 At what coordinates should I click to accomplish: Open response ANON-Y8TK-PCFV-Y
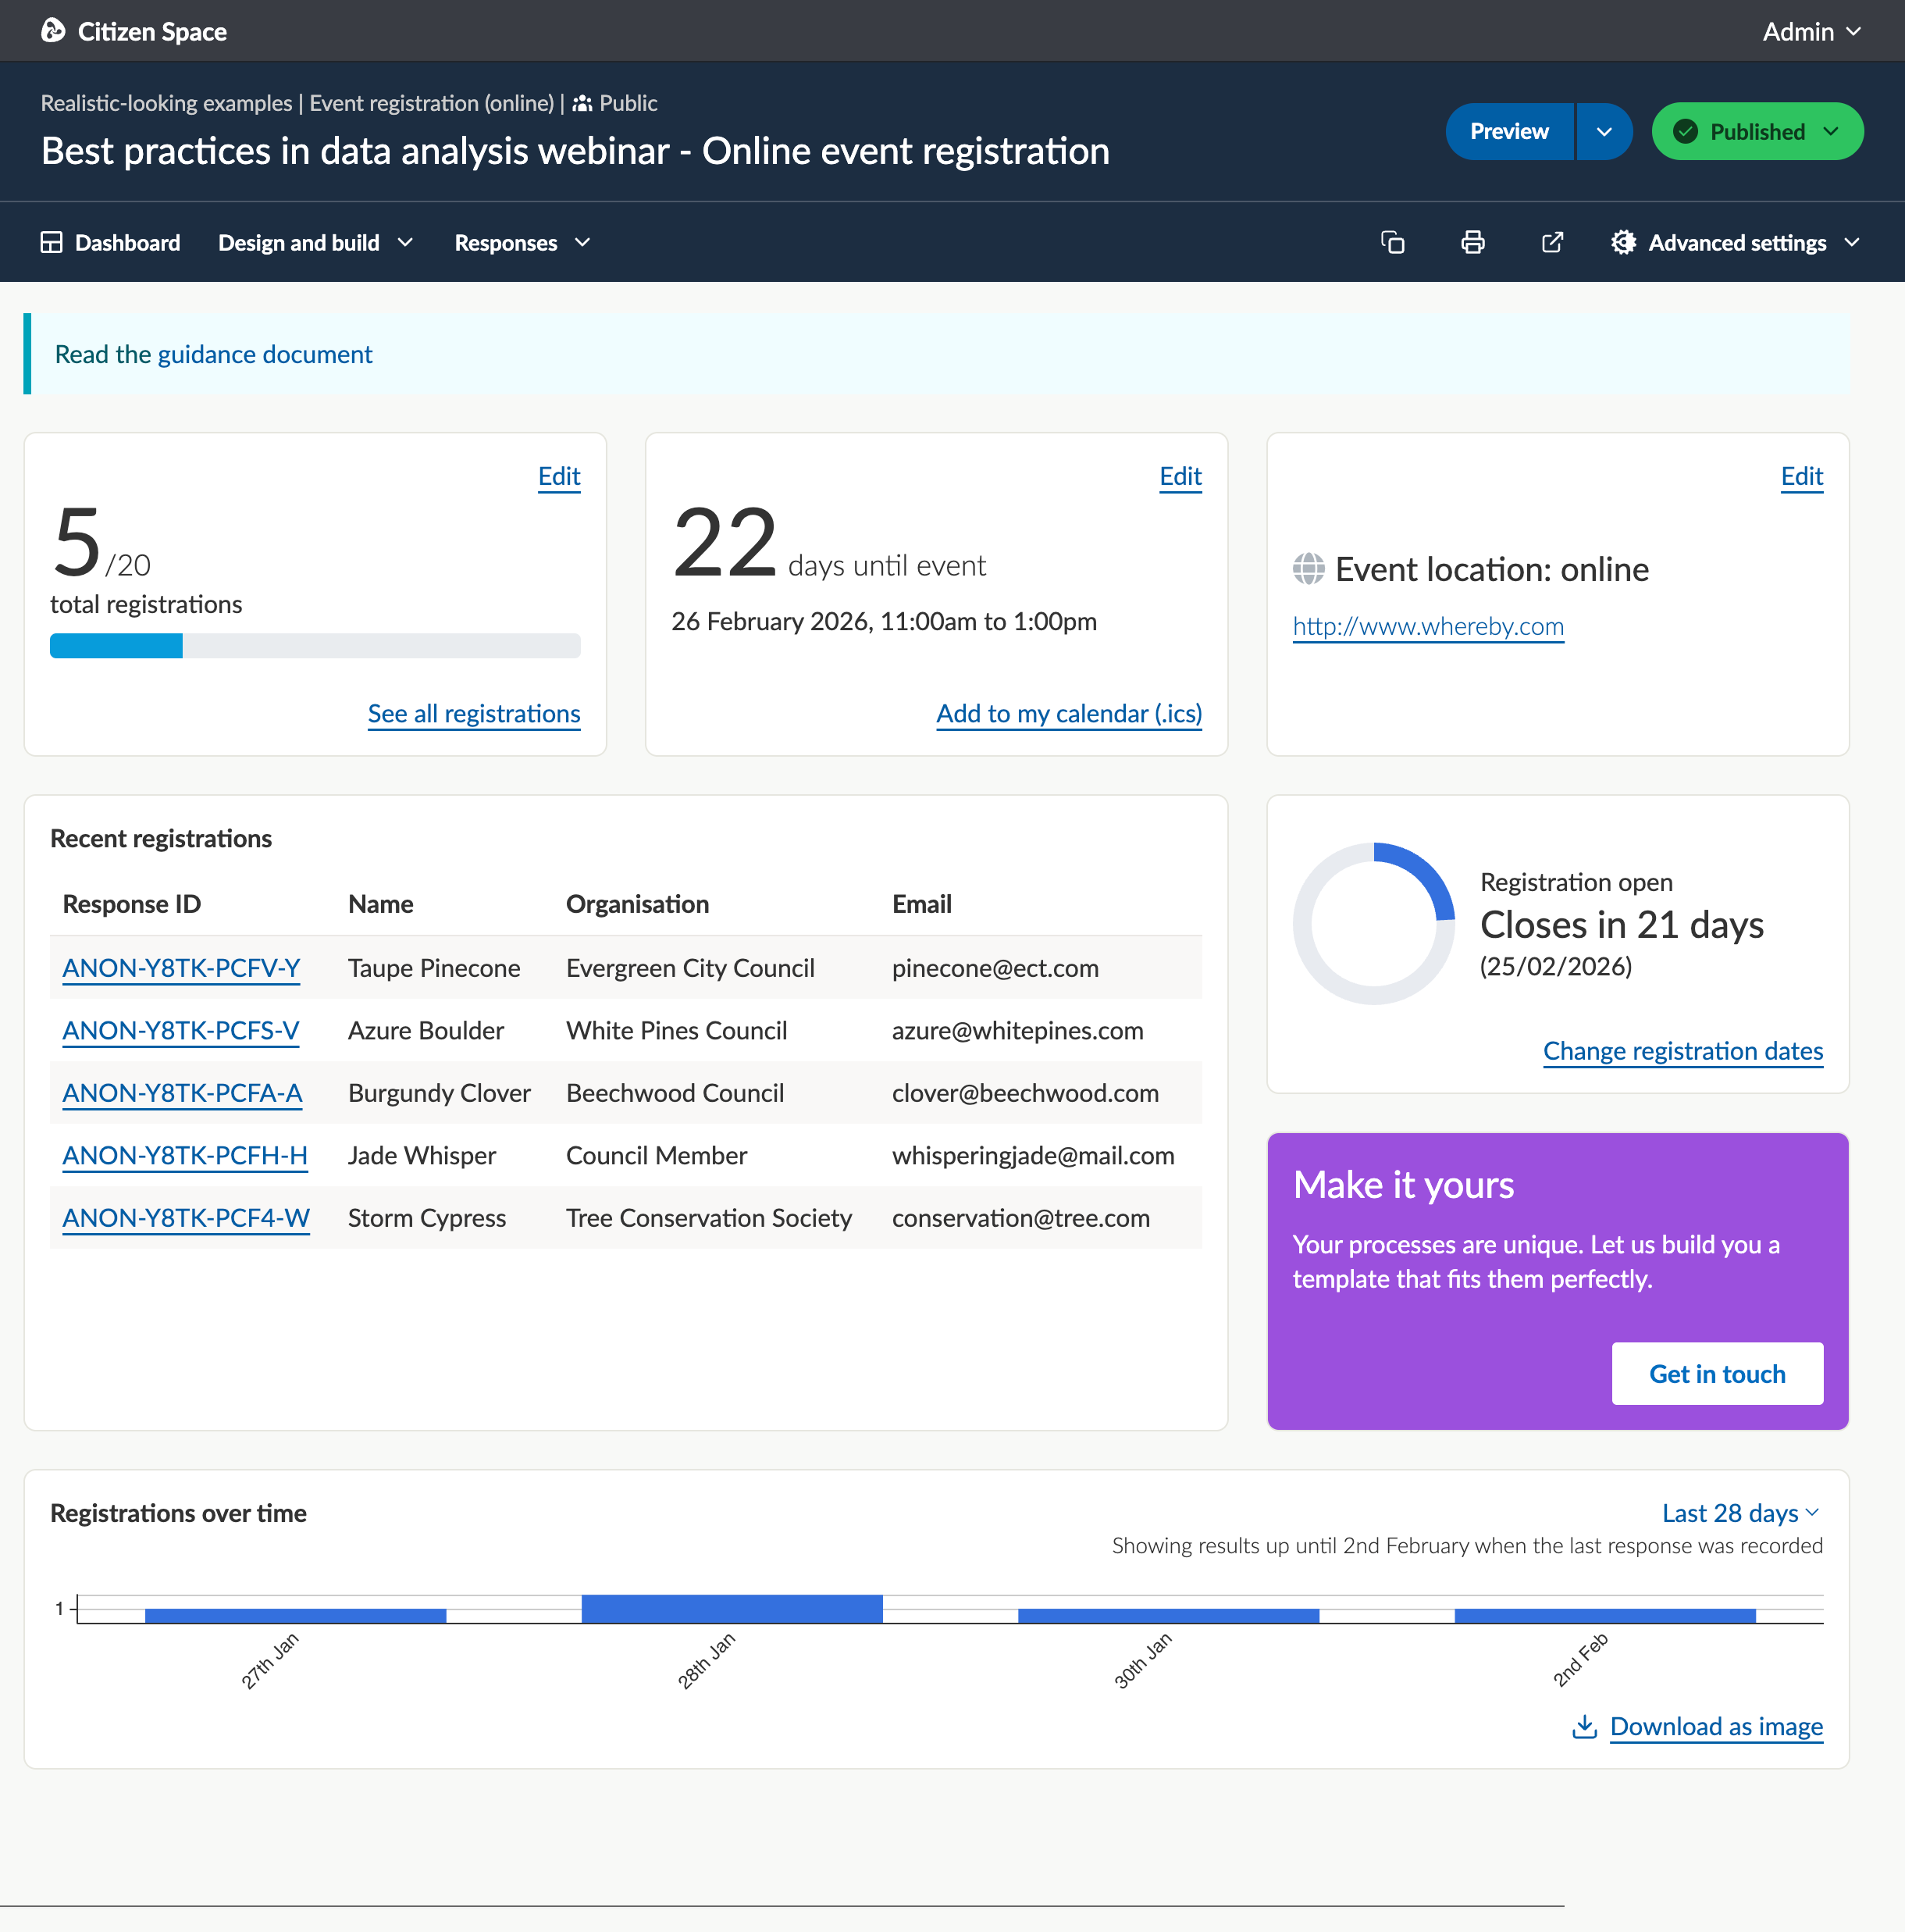tap(181, 967)
